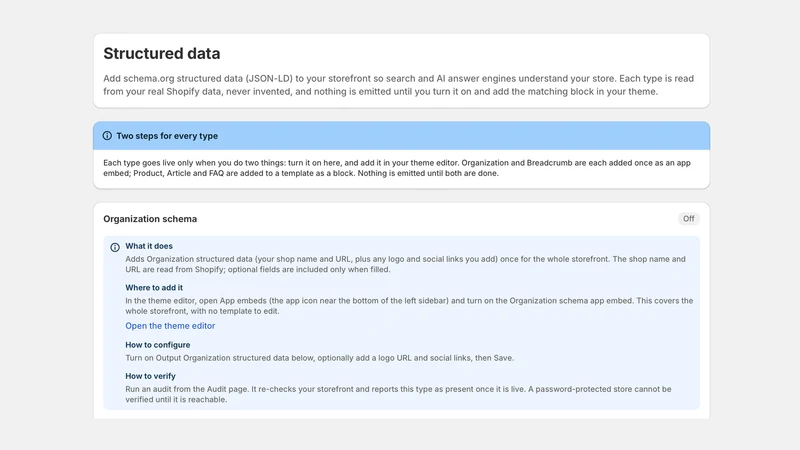Click the text starting Turn on Output Organization
Image resolution: width=800 pixels, height=450 pixels.
[x=319, y=358]
